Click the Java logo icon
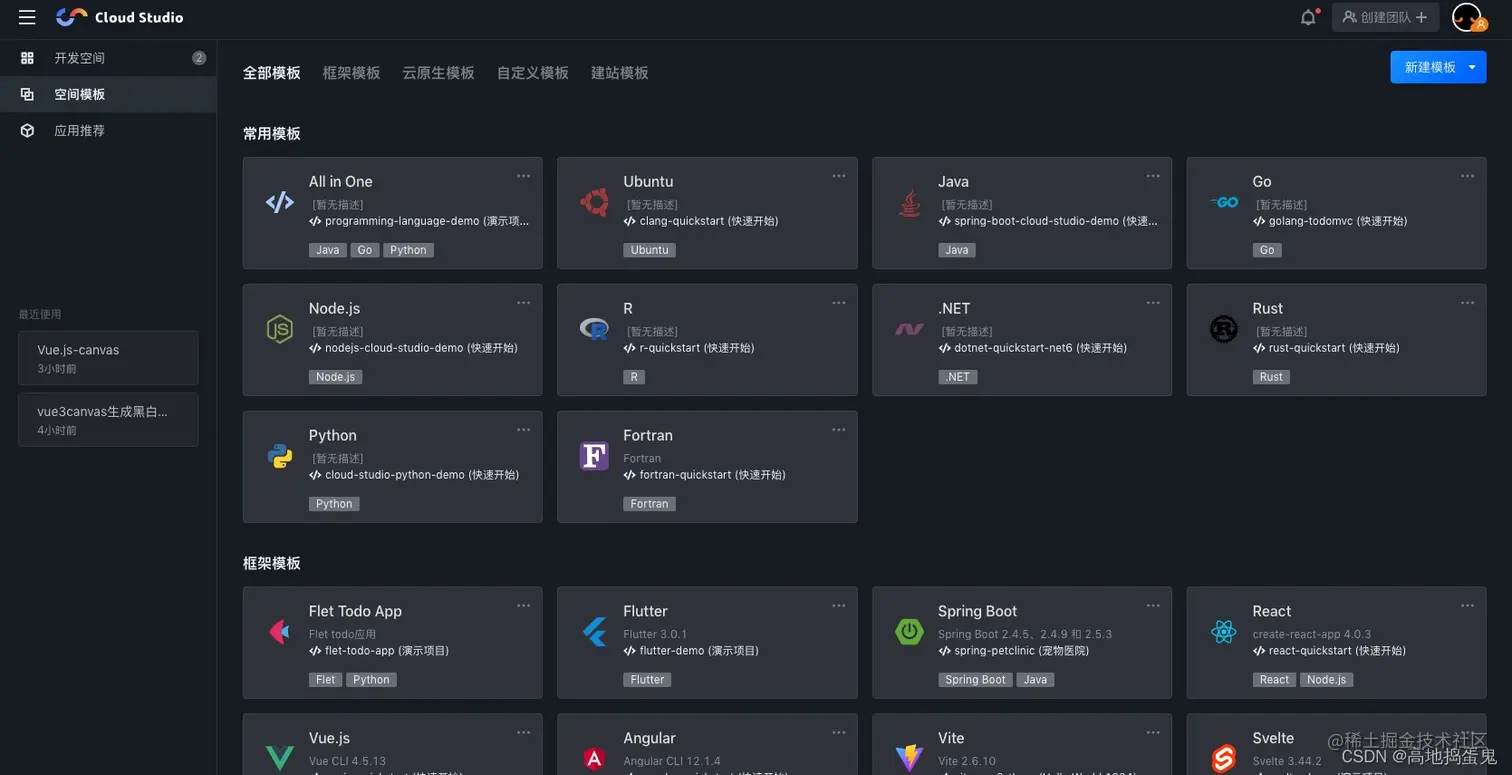 (909, 202)
